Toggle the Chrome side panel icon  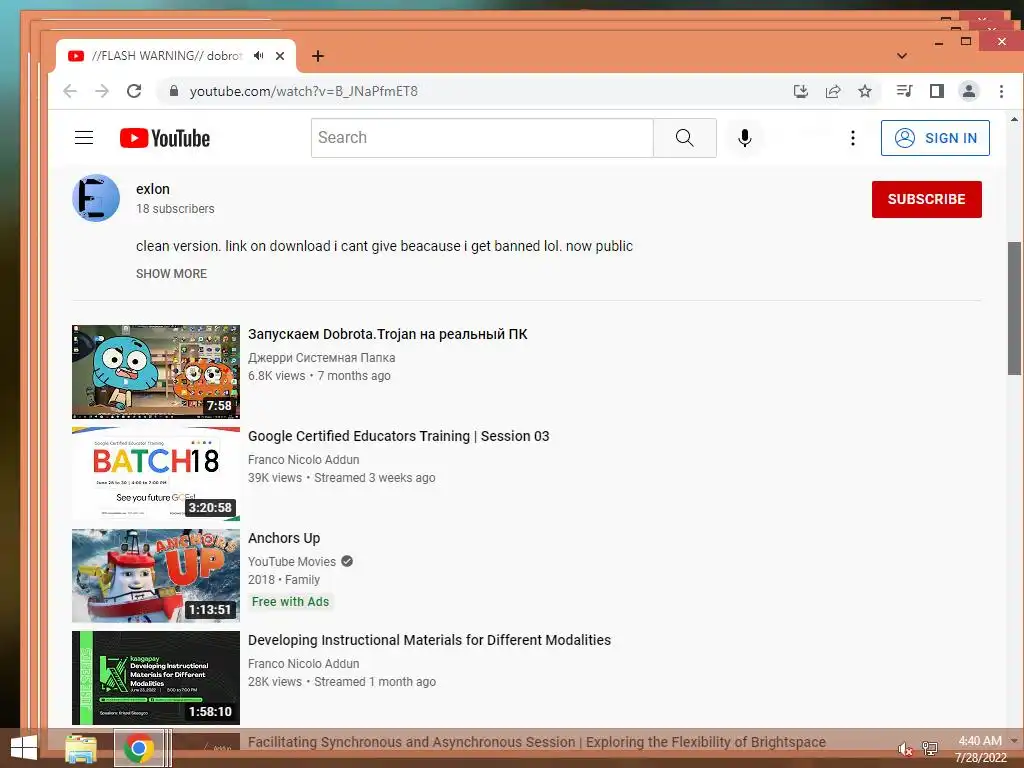click(x=936, y=91)
